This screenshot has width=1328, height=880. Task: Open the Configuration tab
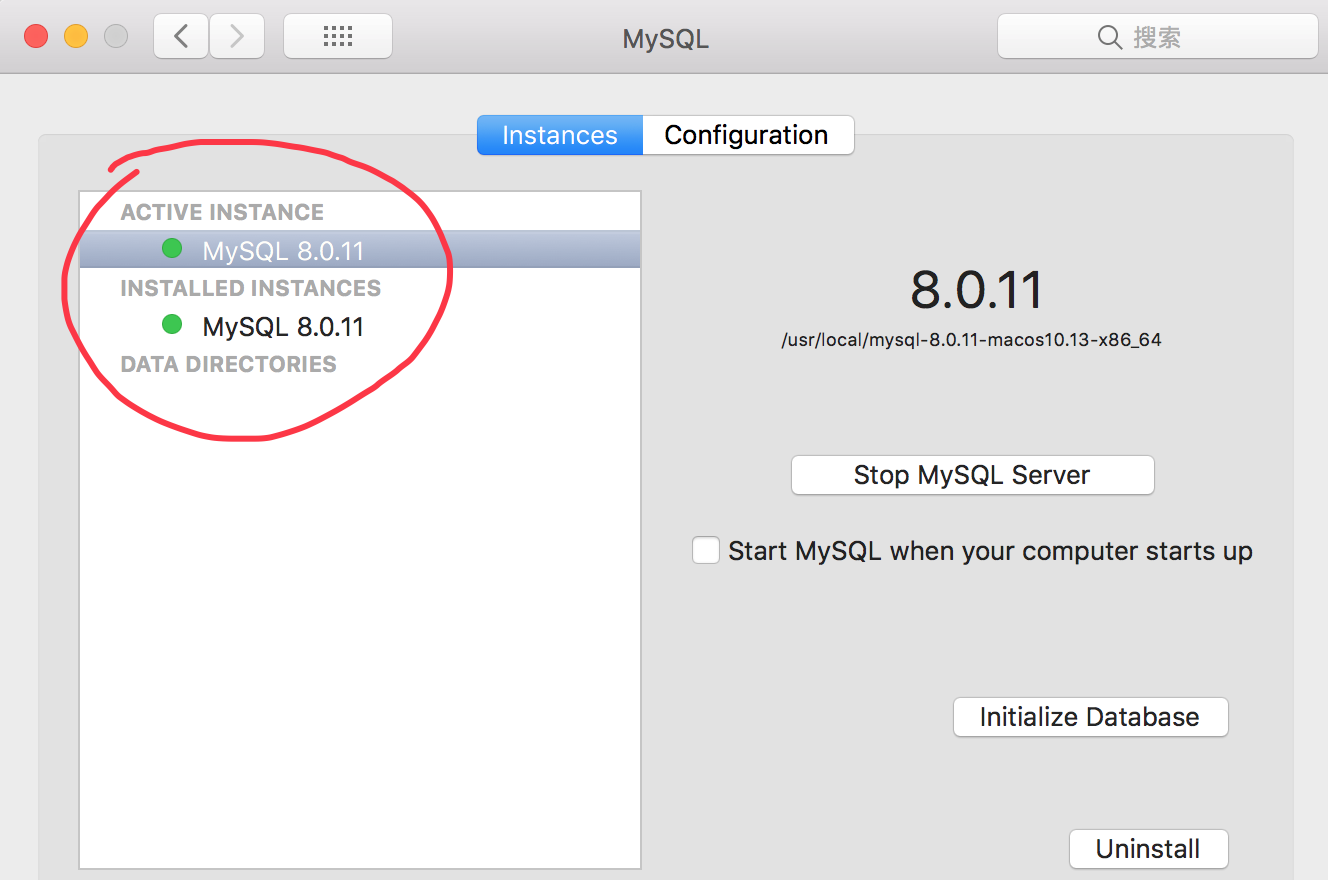coord(747,135)
